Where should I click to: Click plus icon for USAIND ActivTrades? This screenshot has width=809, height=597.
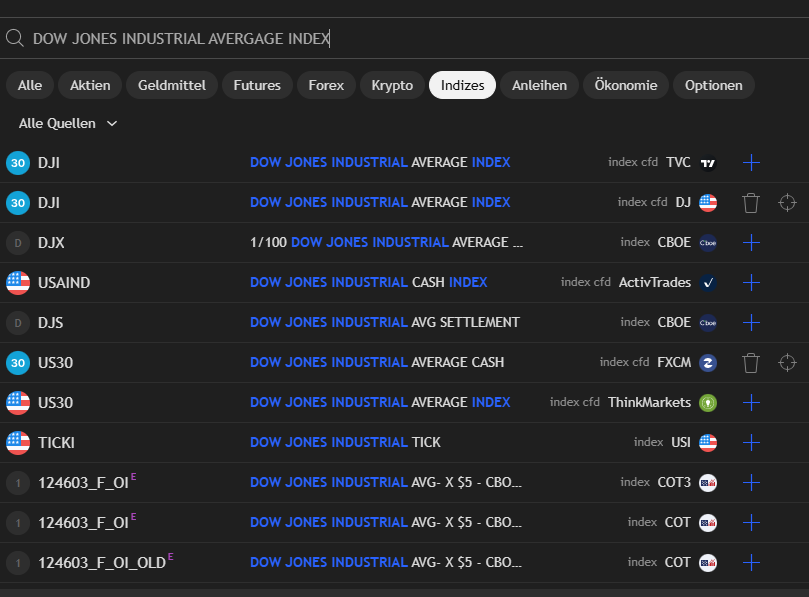pyautogui.click(x=752, y=283)
